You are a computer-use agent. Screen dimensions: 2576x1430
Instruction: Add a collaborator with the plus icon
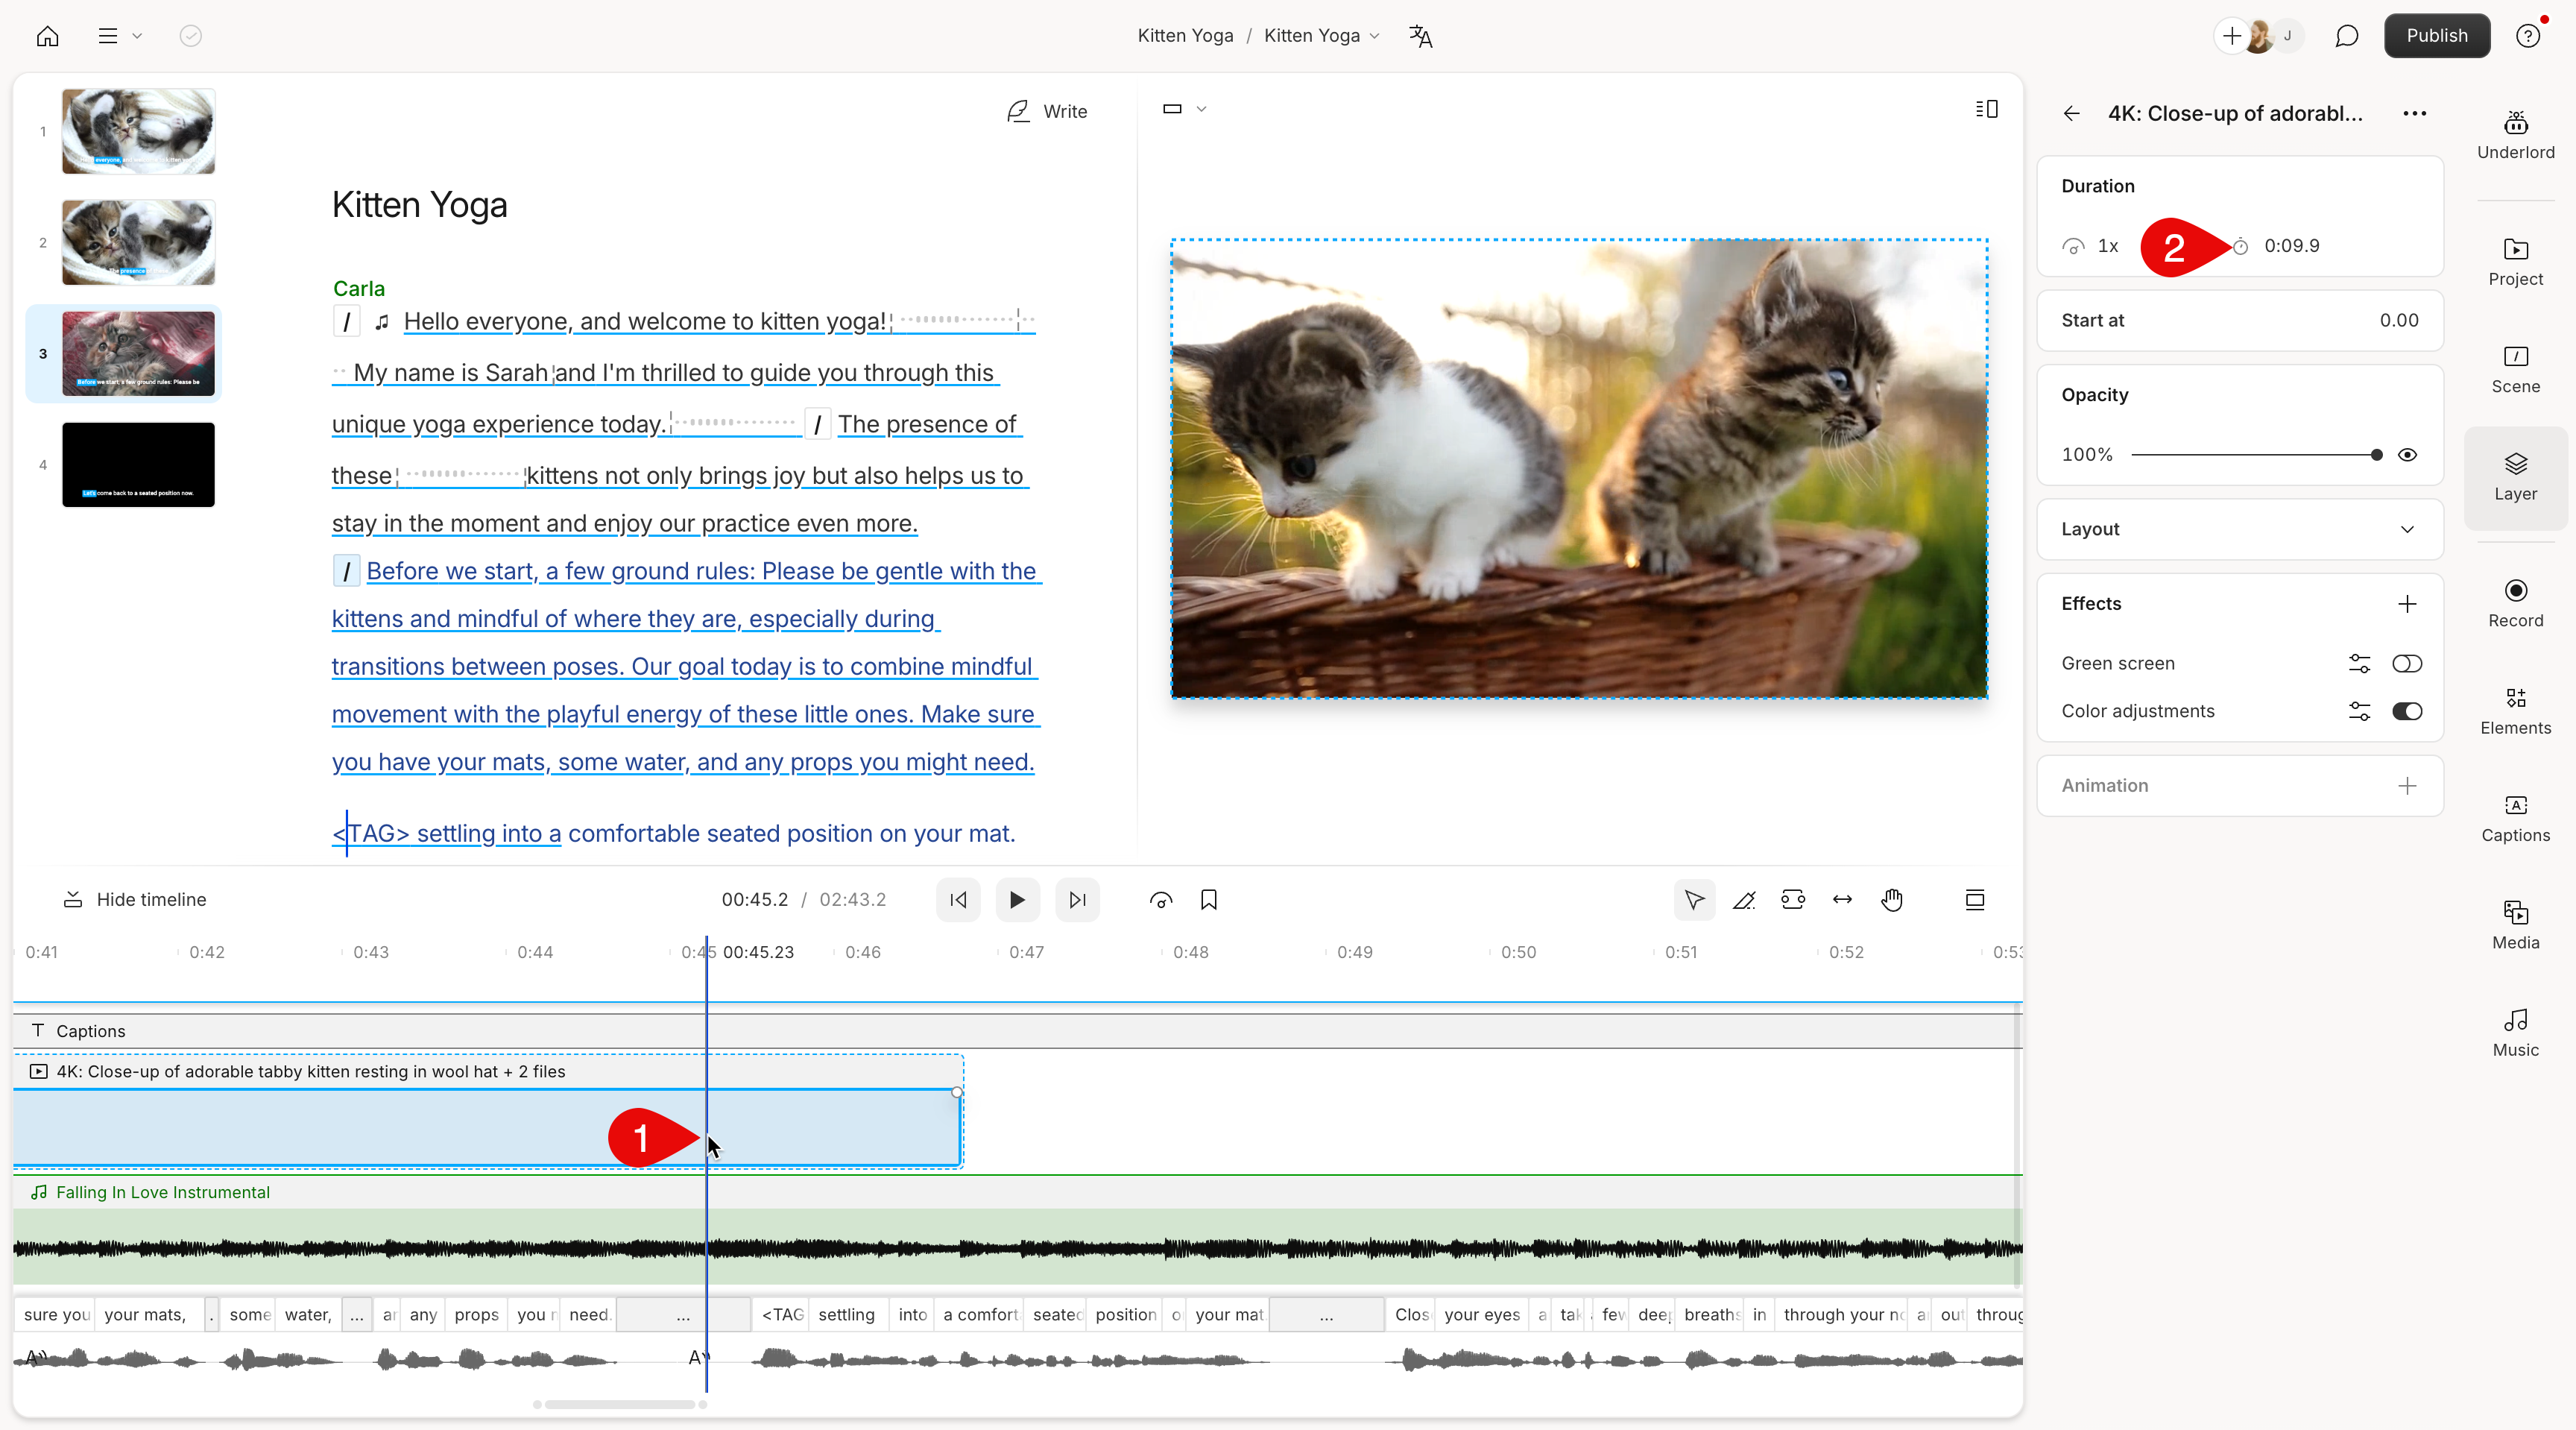pyautogui.click(x=2231, y=36)
